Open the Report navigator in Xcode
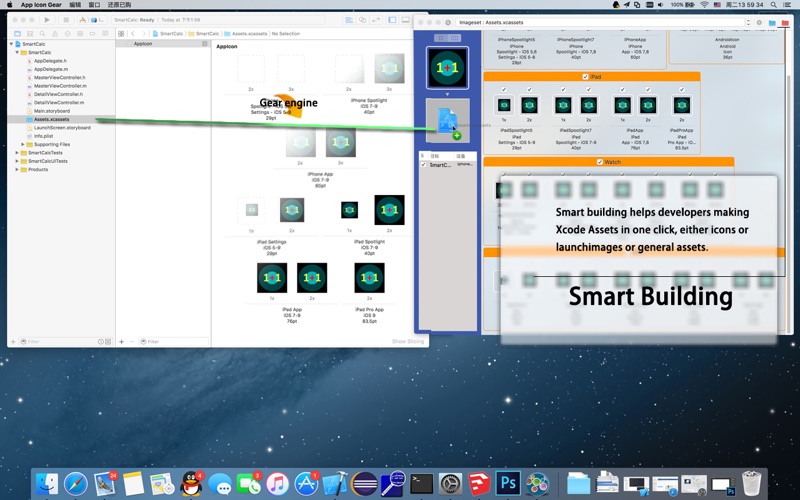The height and width of the screenshot is (500, 800). coord(105,34)
